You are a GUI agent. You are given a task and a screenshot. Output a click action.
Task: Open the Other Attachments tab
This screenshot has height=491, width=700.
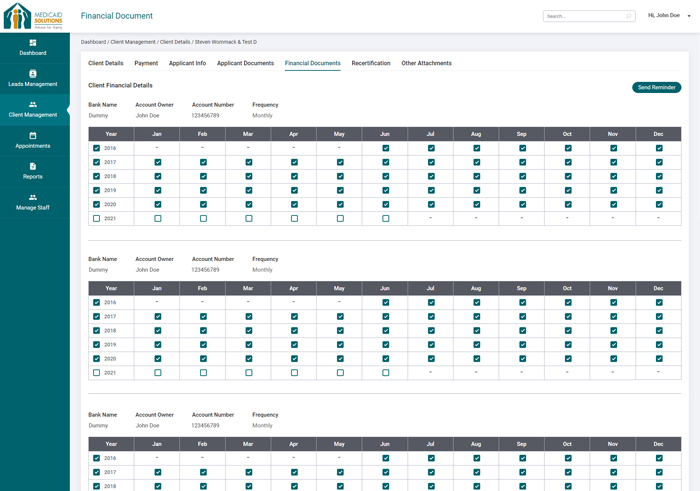click(426, 63)
